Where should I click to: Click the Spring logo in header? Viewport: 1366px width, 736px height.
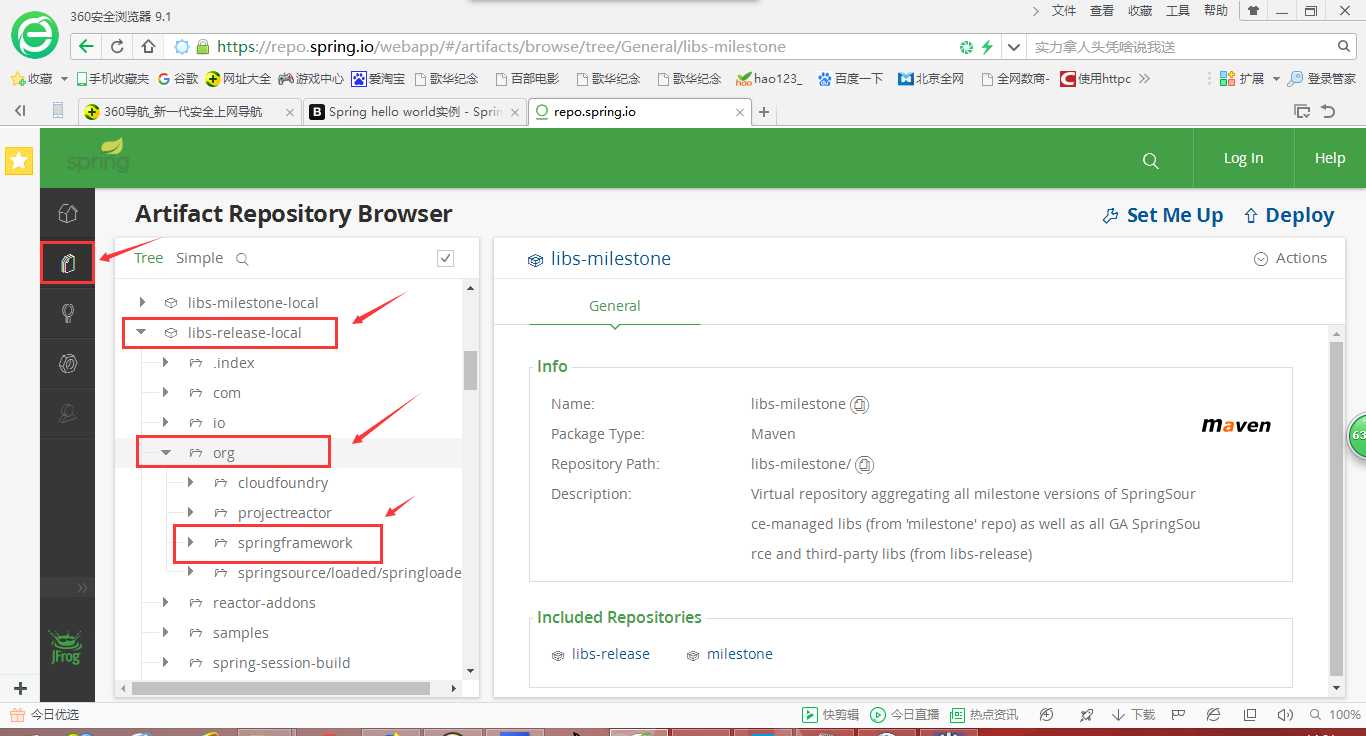98,157
